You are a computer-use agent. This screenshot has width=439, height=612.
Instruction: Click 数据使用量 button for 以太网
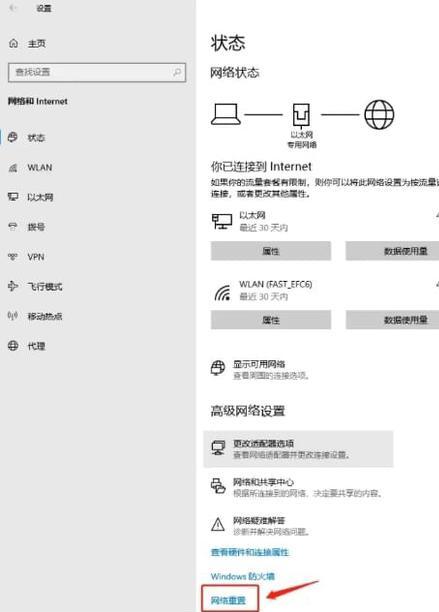coord(392,251)
